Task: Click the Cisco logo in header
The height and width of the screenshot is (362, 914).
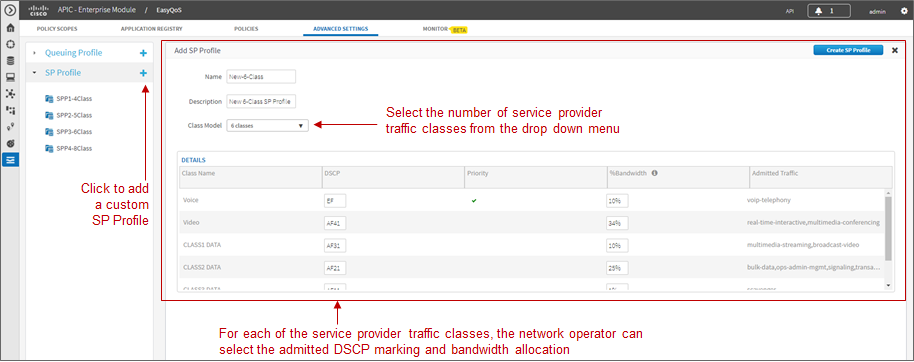Action: 38,10
